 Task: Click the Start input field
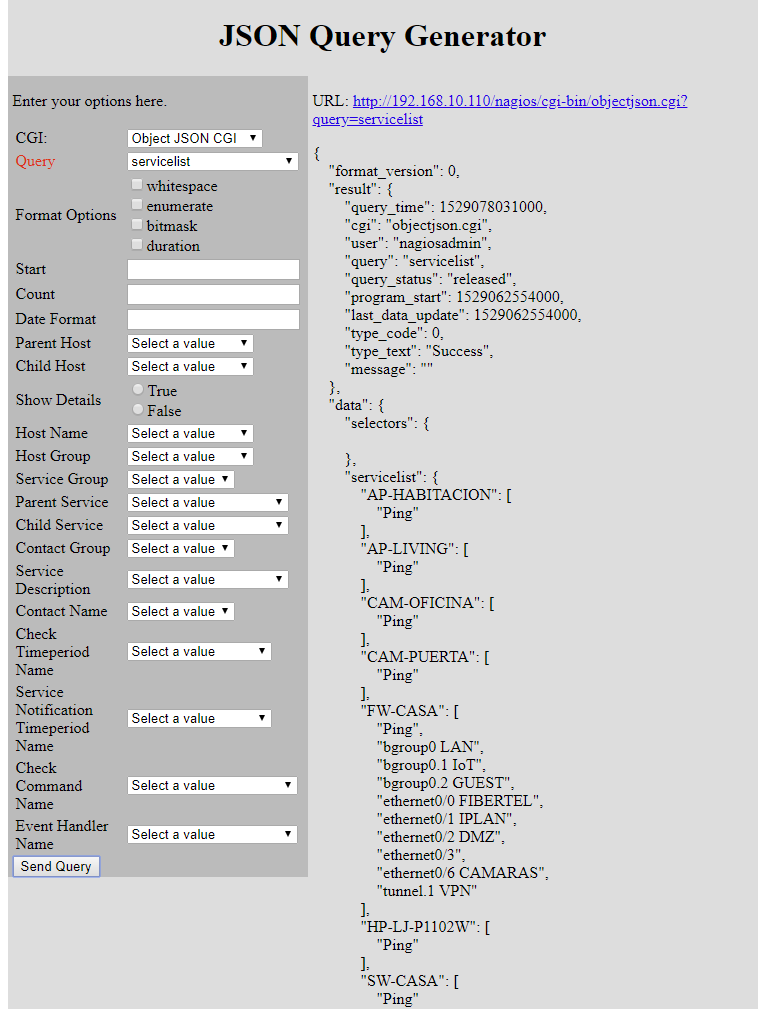(x=213, y=270)
